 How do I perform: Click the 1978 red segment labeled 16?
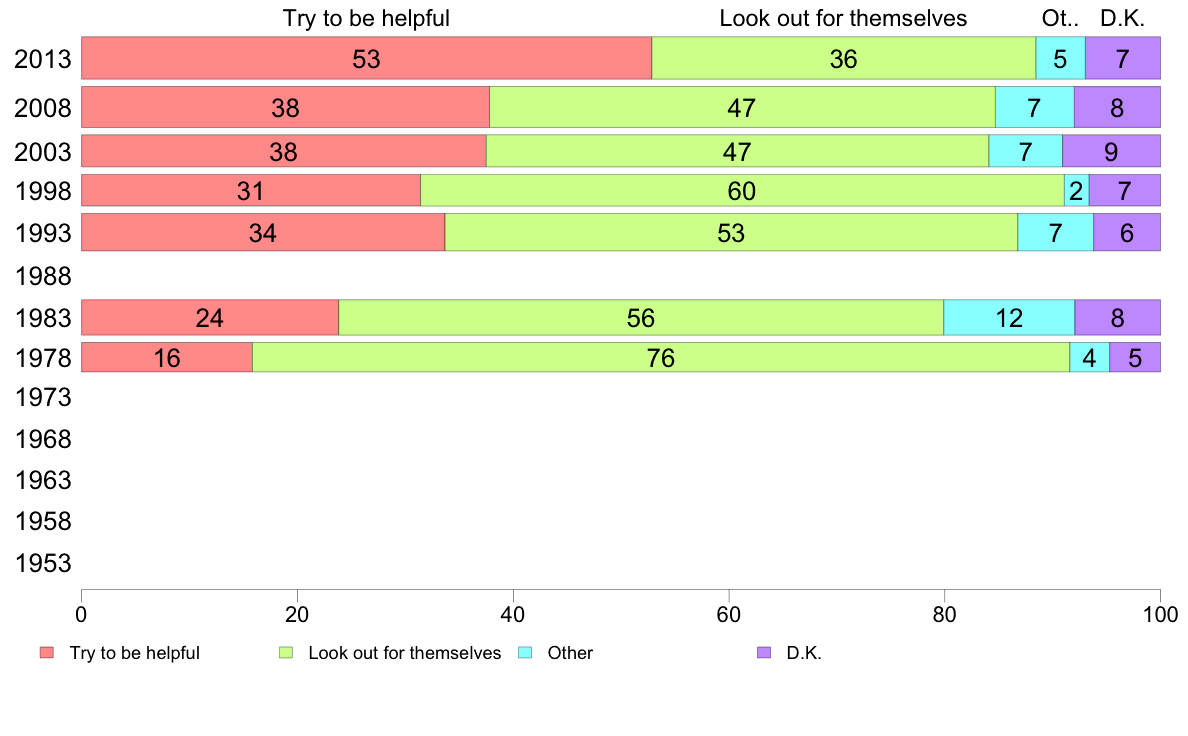(x=167, y=357)
